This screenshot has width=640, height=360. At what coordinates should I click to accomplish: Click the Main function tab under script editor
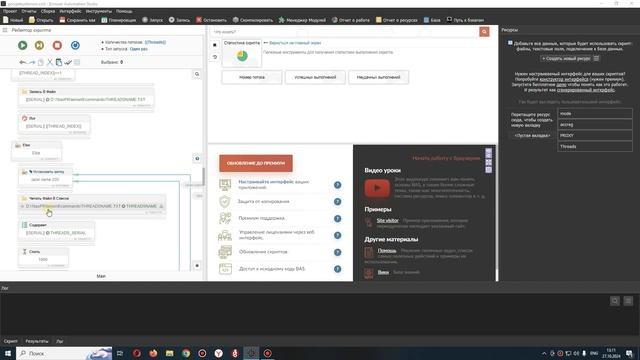point(101,276)
